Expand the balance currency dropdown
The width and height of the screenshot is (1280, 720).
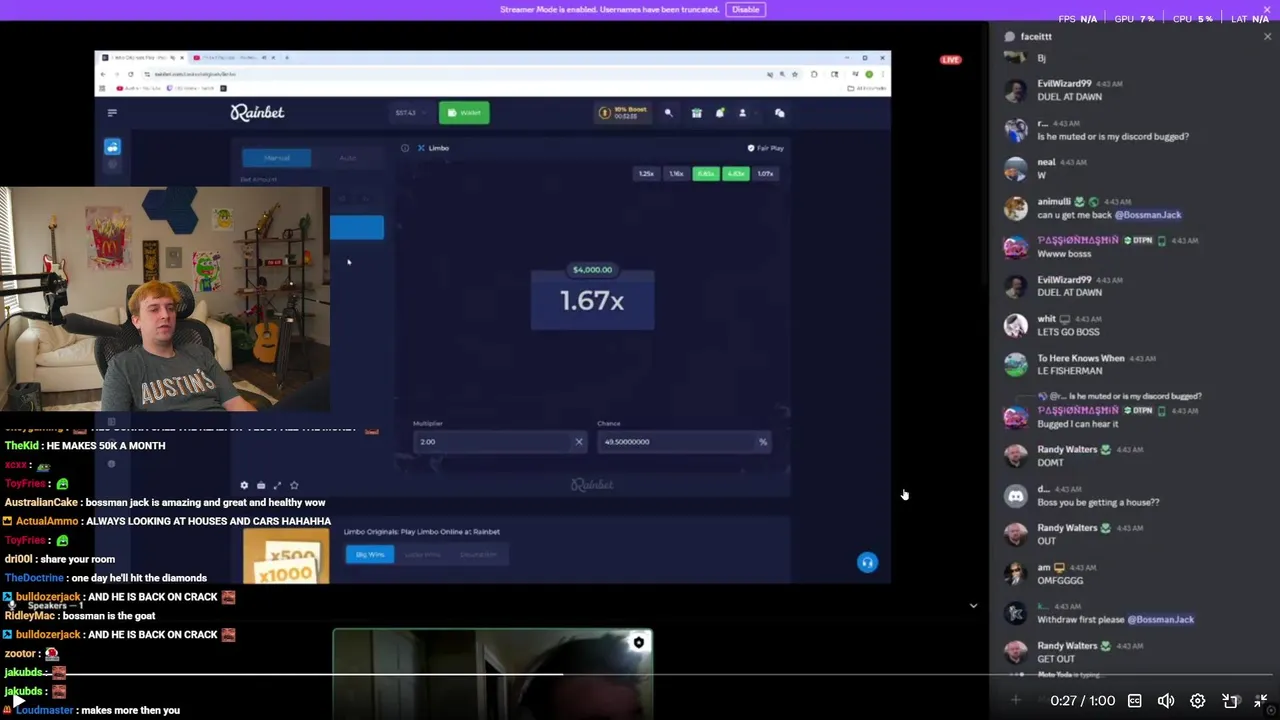[x=411, y=113]
